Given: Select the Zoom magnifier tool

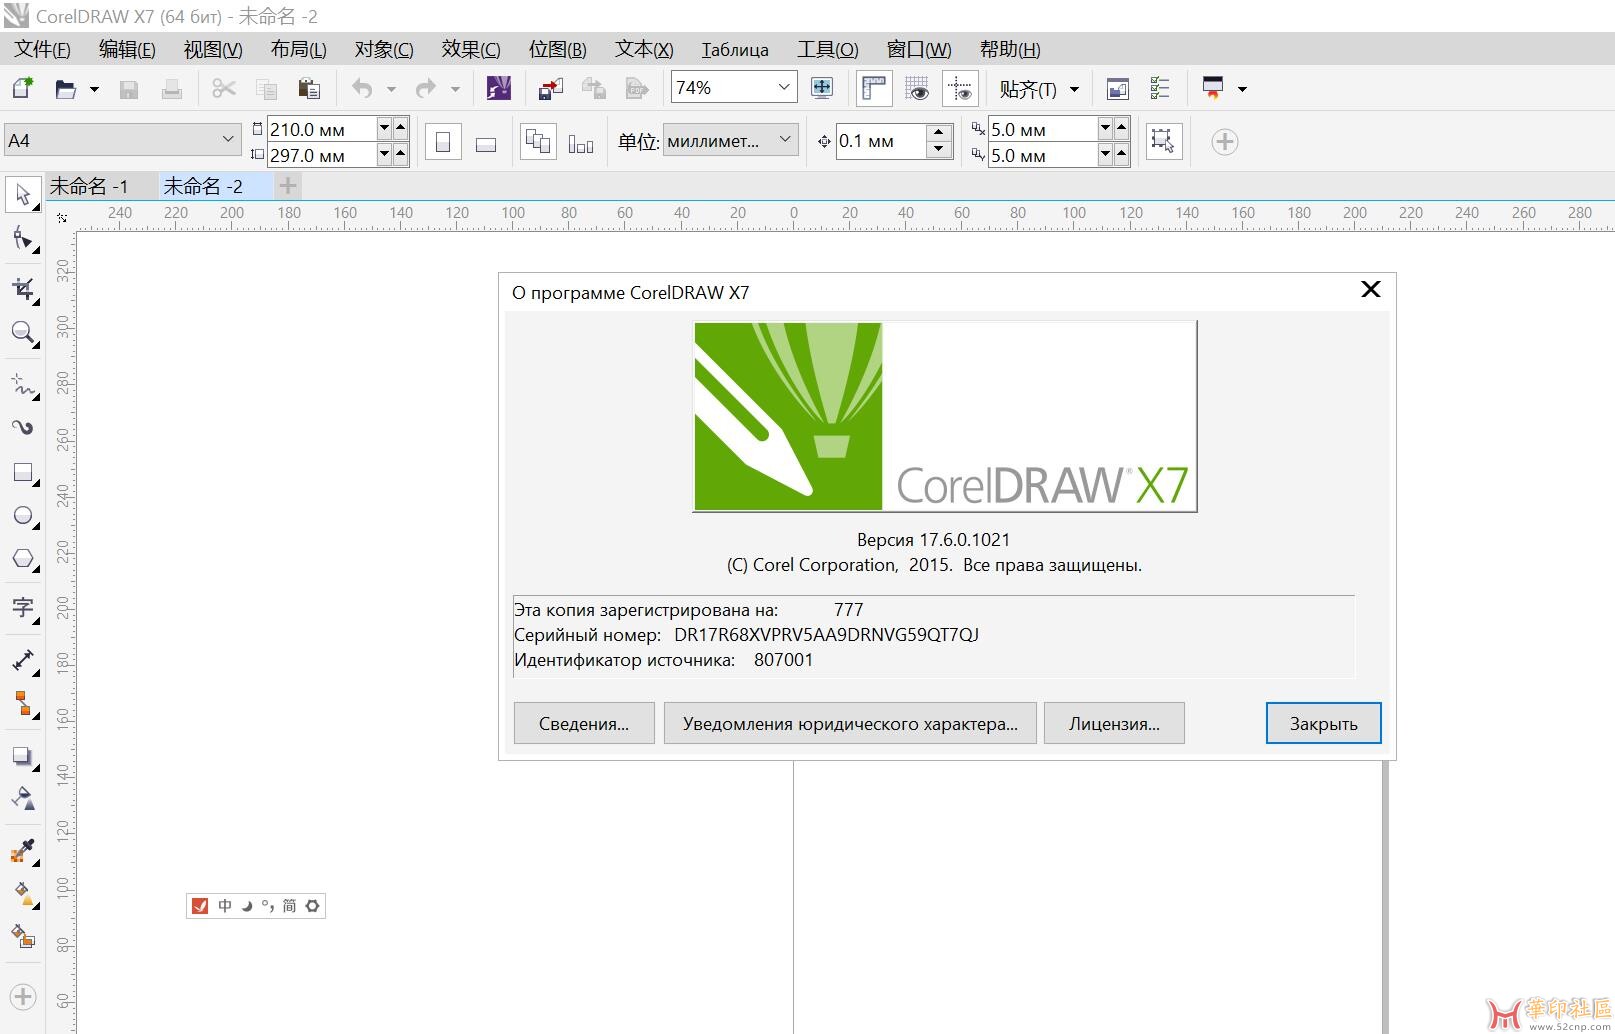Looking at the screenshot, I should coord(23,333).
